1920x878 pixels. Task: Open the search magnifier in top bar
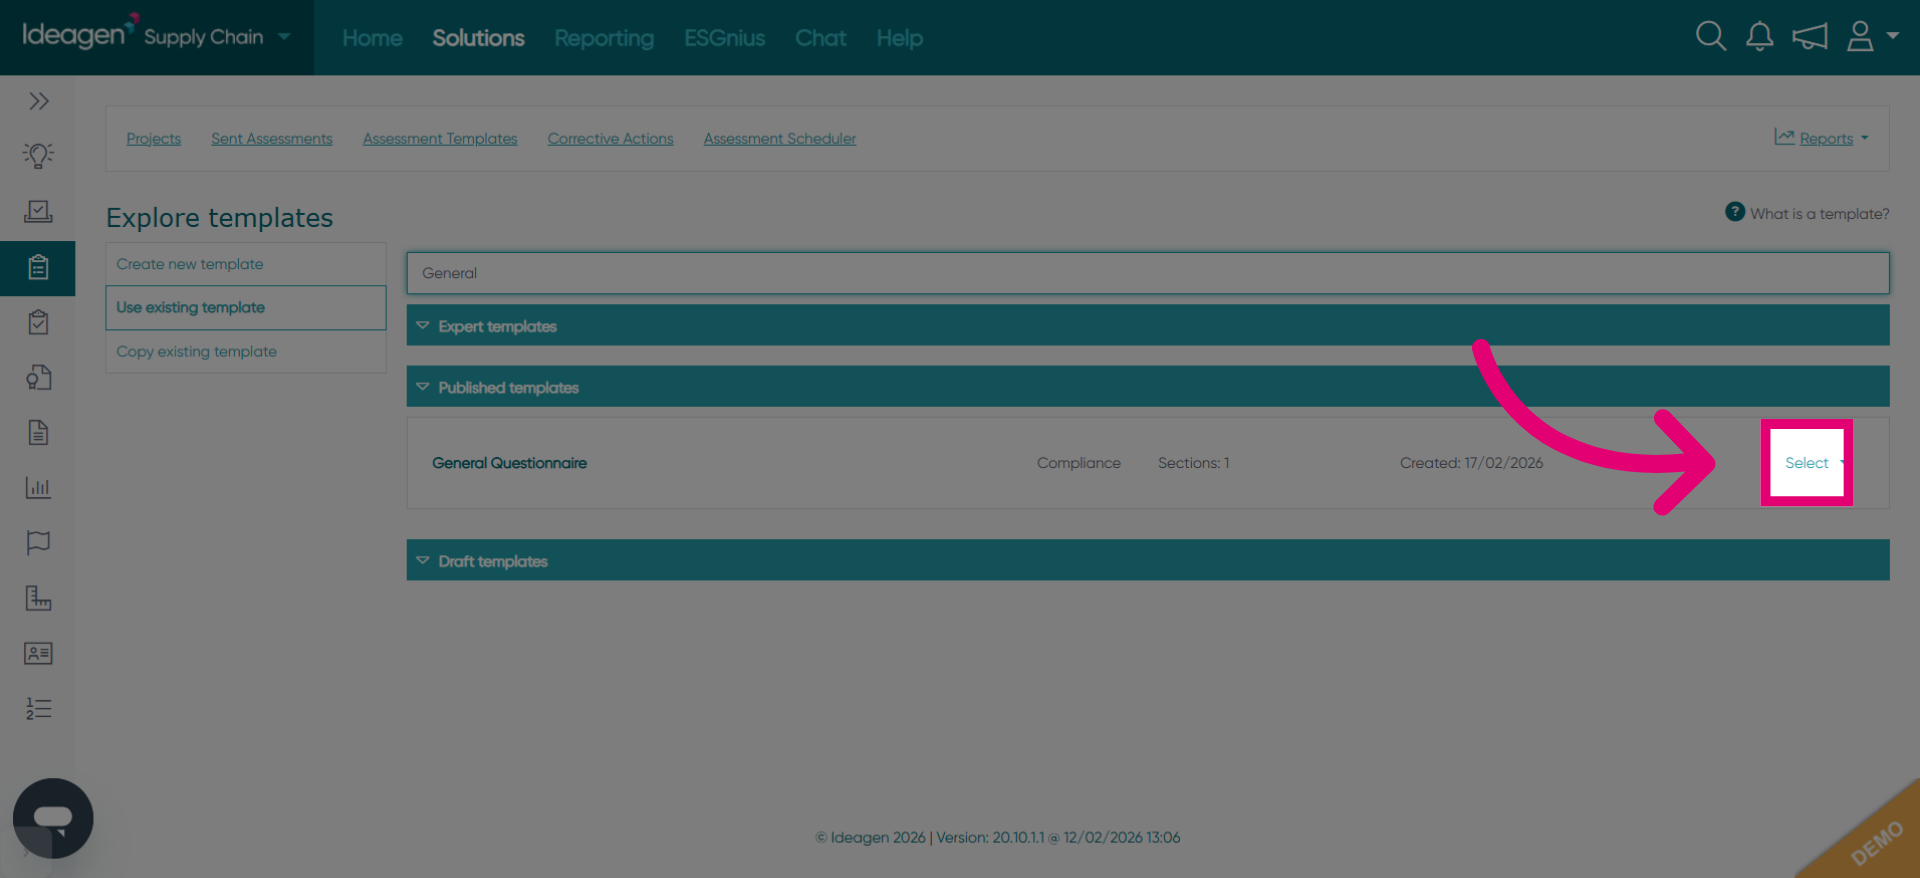coord(1711,37)
